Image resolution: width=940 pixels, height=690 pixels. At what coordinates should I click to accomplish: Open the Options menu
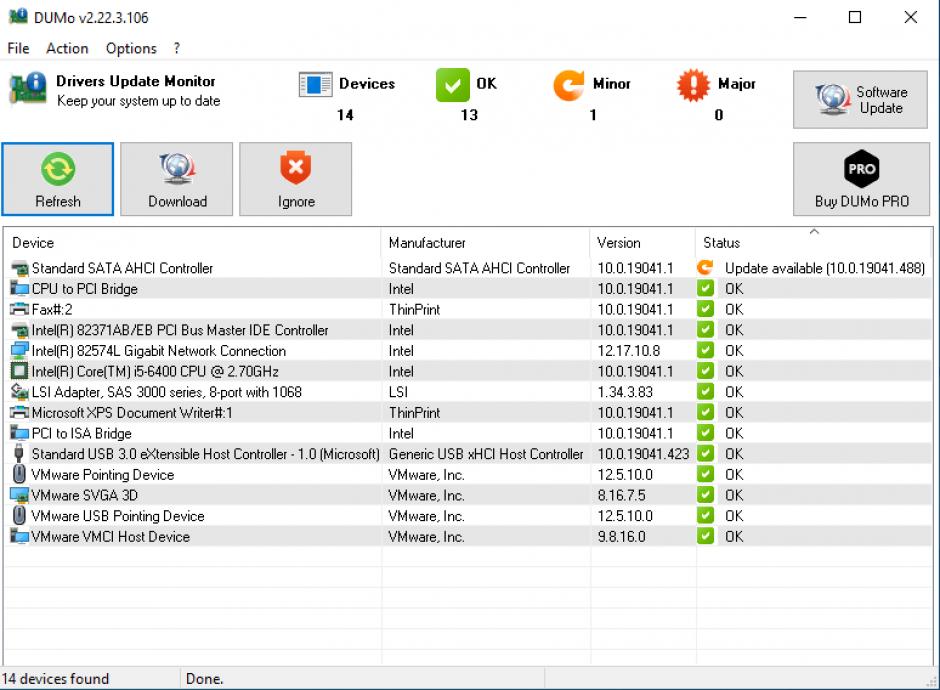131,48
